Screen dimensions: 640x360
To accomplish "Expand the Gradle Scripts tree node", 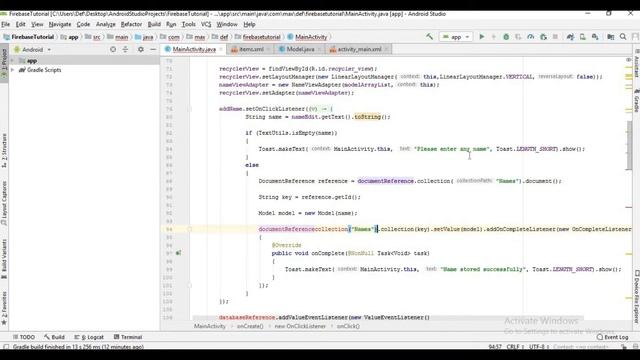I will click(x=13, y=70).
